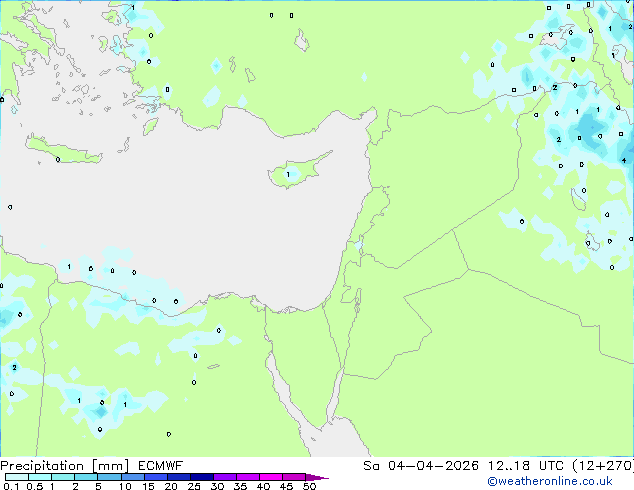Image resolution: width=634 pixels, height=490 pixels.
Task: Click the 'ECMWF' model label
Action: 161,466
